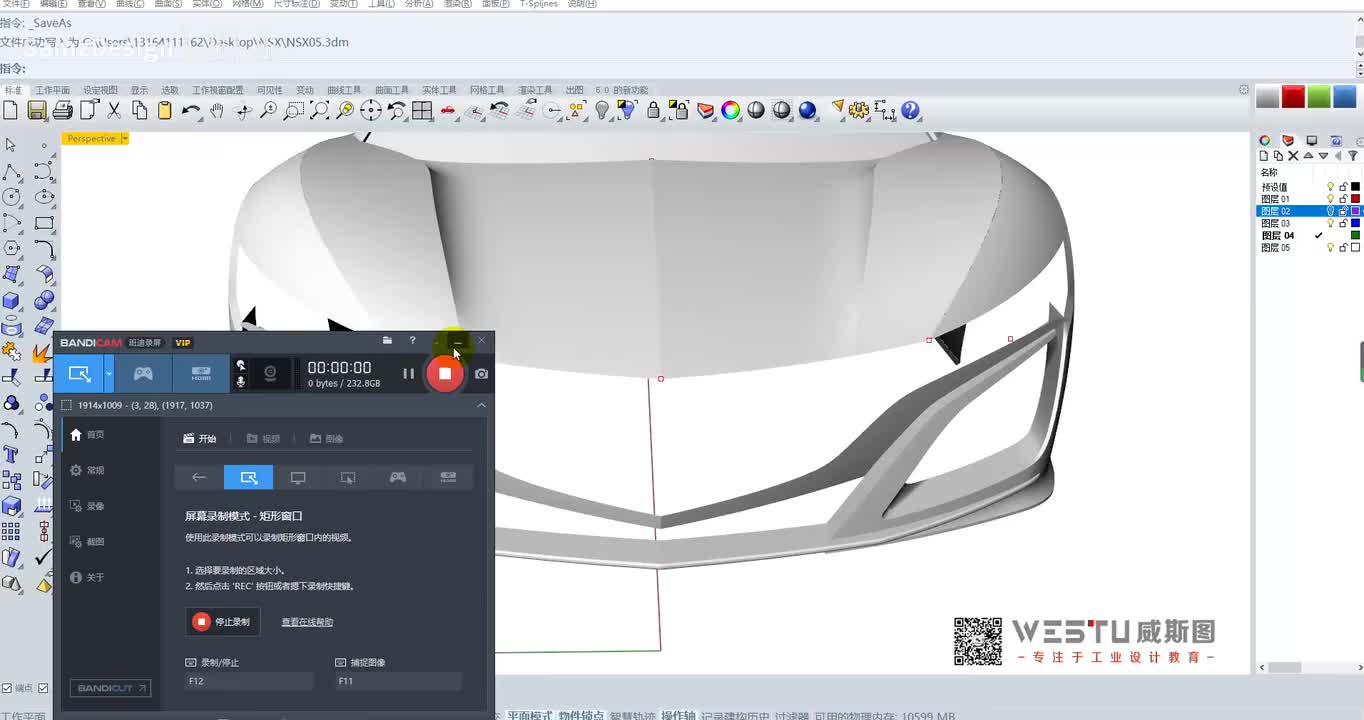This screenshot has height=720, width=1364.
Task: Select Bandicam game recording mode button
Action: click(144, 374)
